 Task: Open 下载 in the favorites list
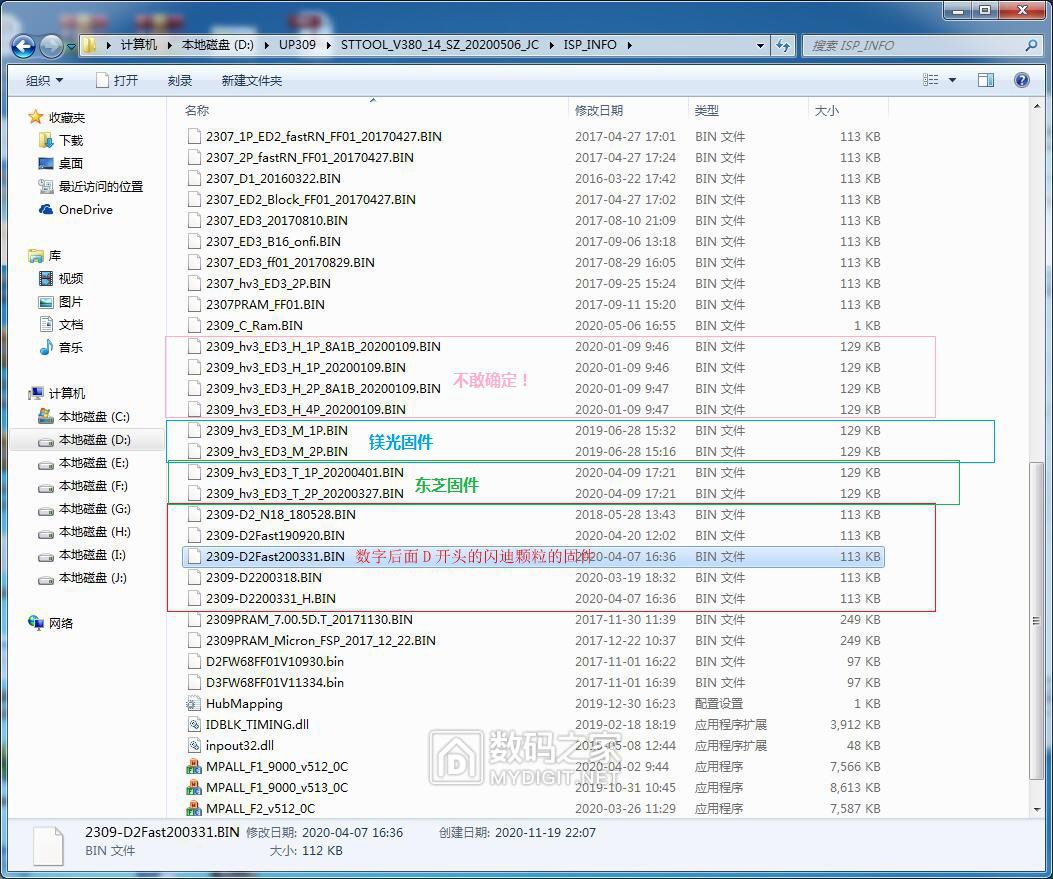point(71,140)
